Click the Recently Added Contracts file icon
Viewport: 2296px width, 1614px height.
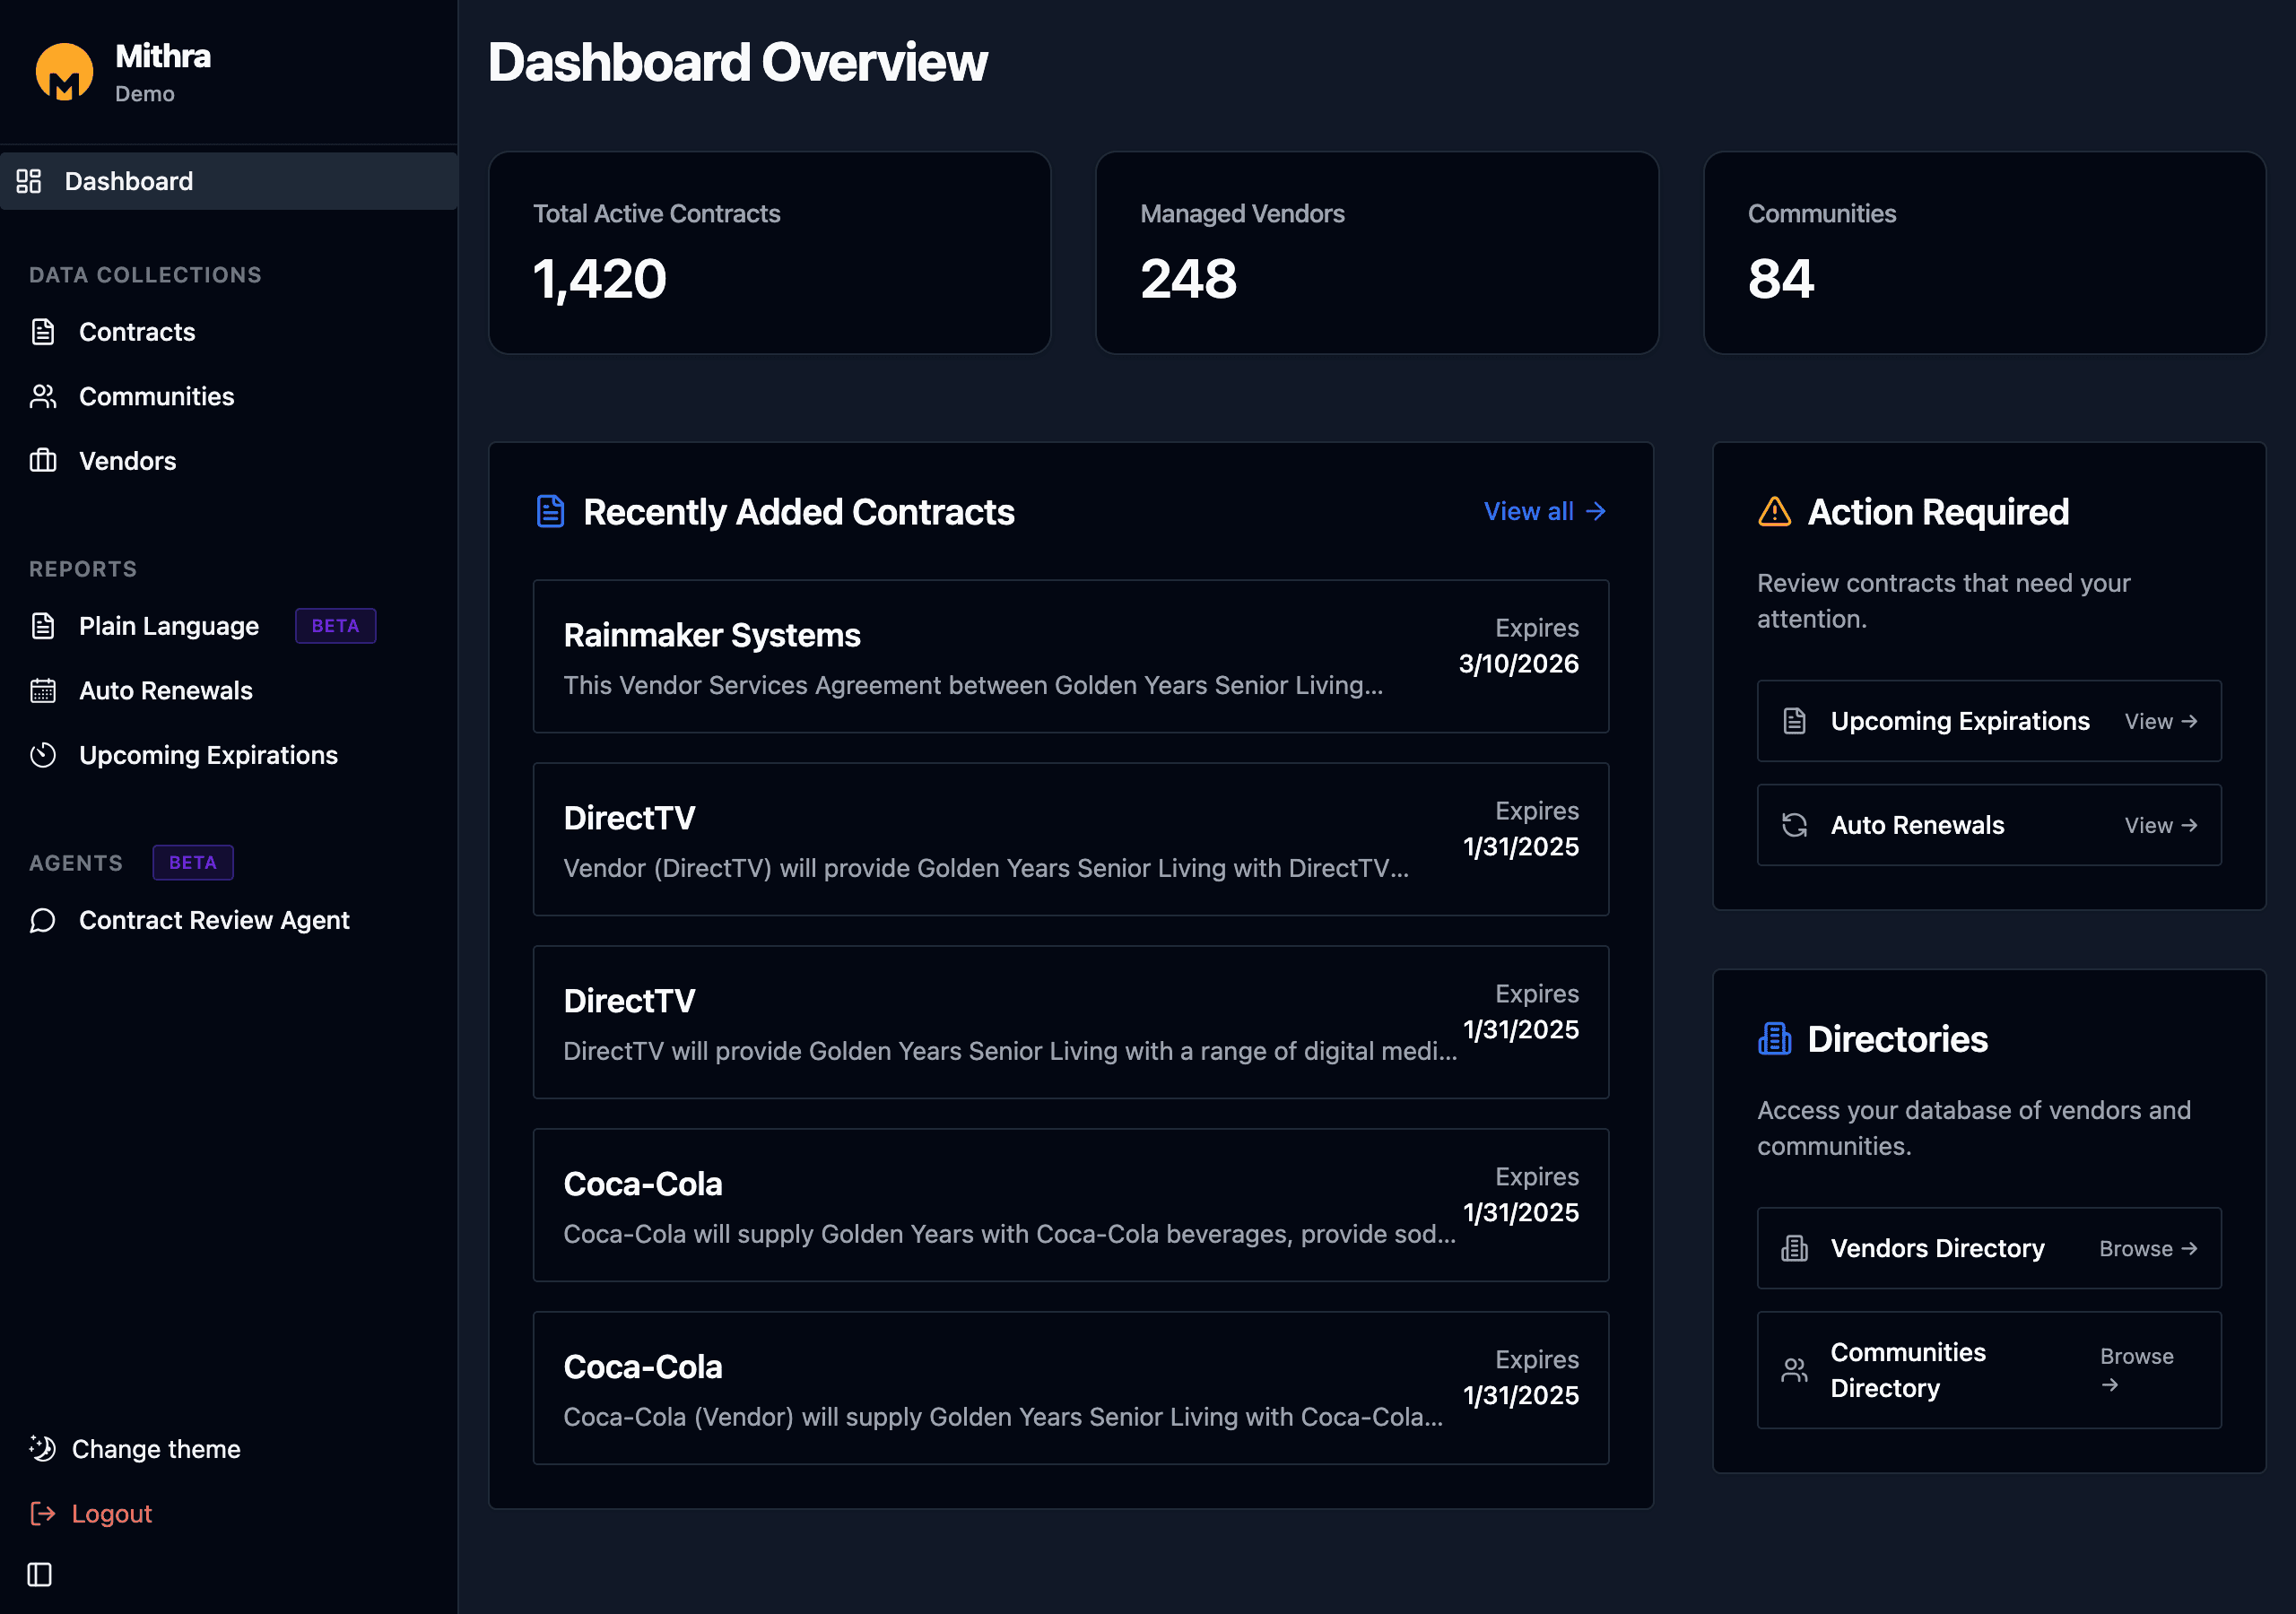[551, 511]
